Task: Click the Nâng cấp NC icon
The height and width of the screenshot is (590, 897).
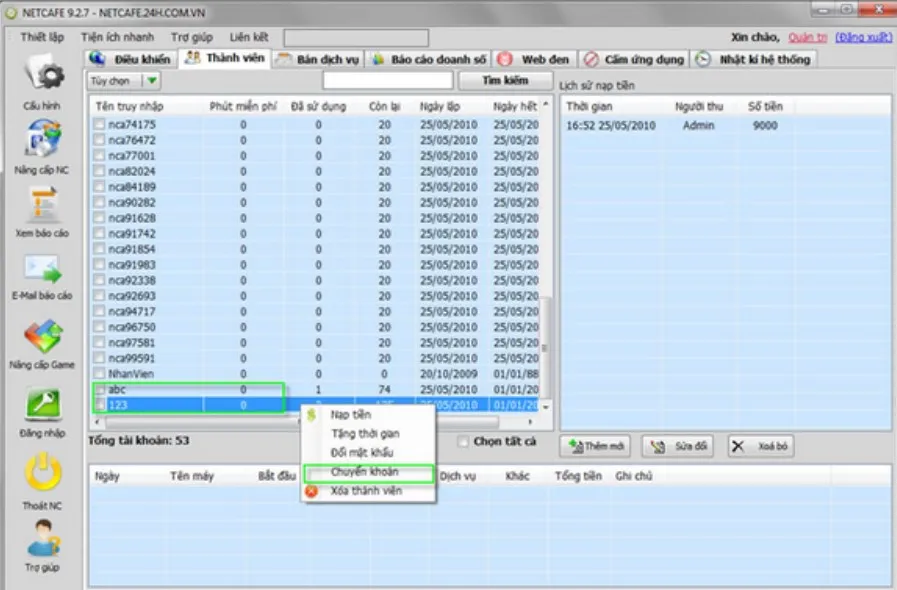Action: [42, 141]
